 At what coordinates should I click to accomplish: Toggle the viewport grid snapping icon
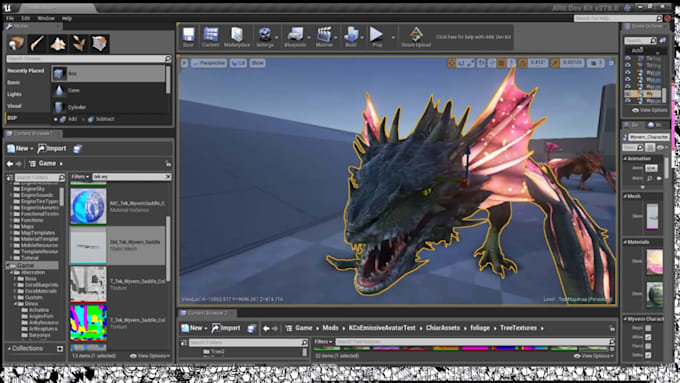coord(501,63)
